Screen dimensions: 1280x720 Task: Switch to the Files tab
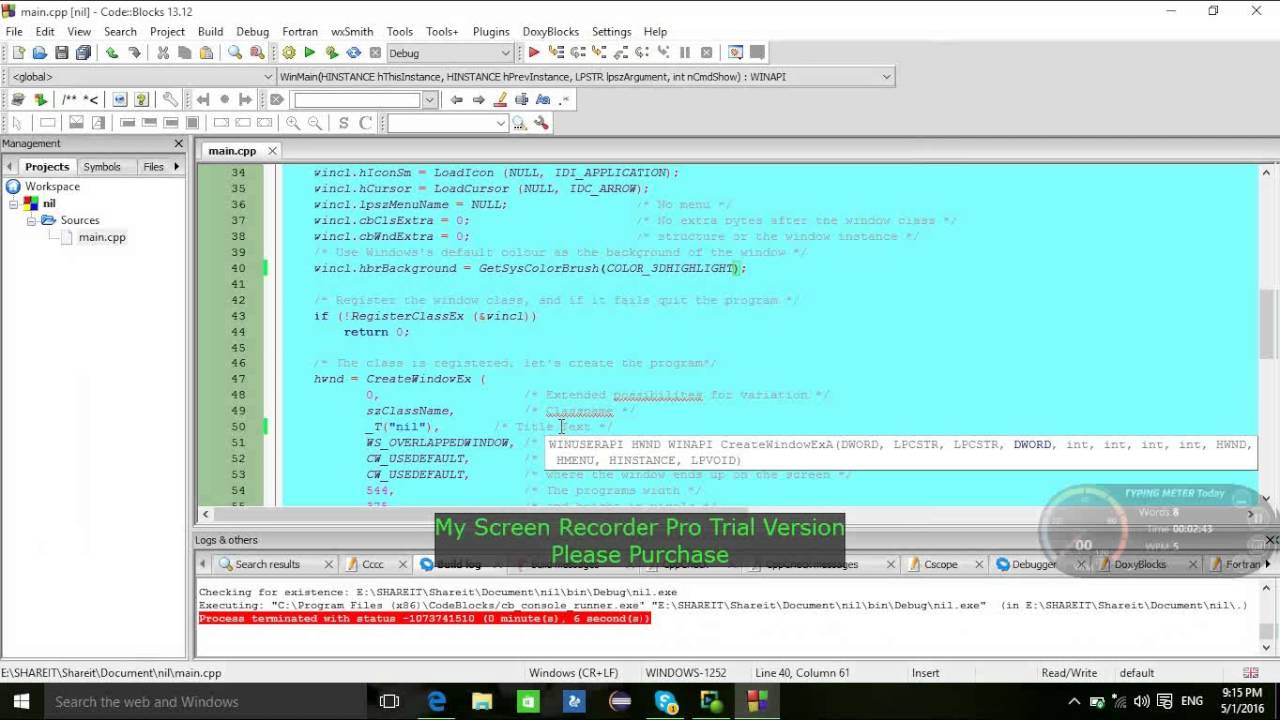153,167
